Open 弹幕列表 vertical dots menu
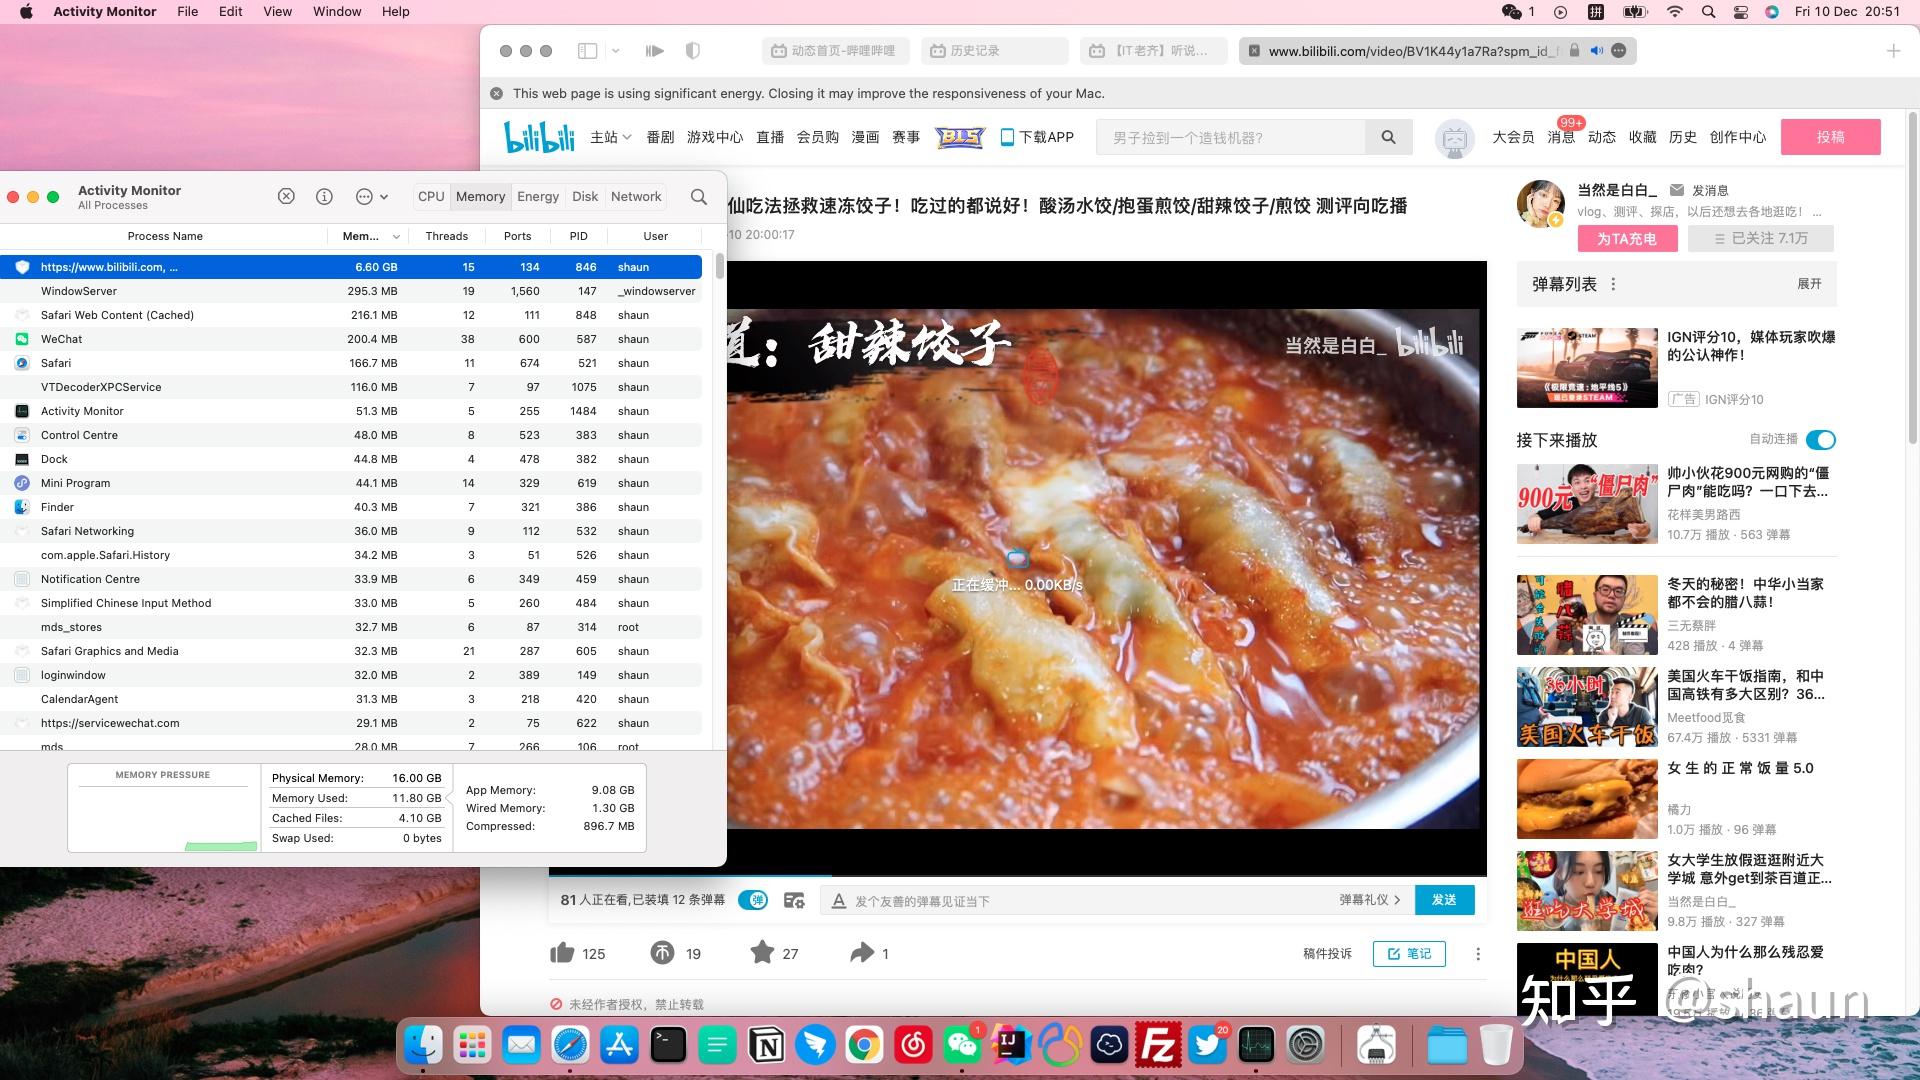This screenshot has width=1920, height=1080. click(1613, 284)
